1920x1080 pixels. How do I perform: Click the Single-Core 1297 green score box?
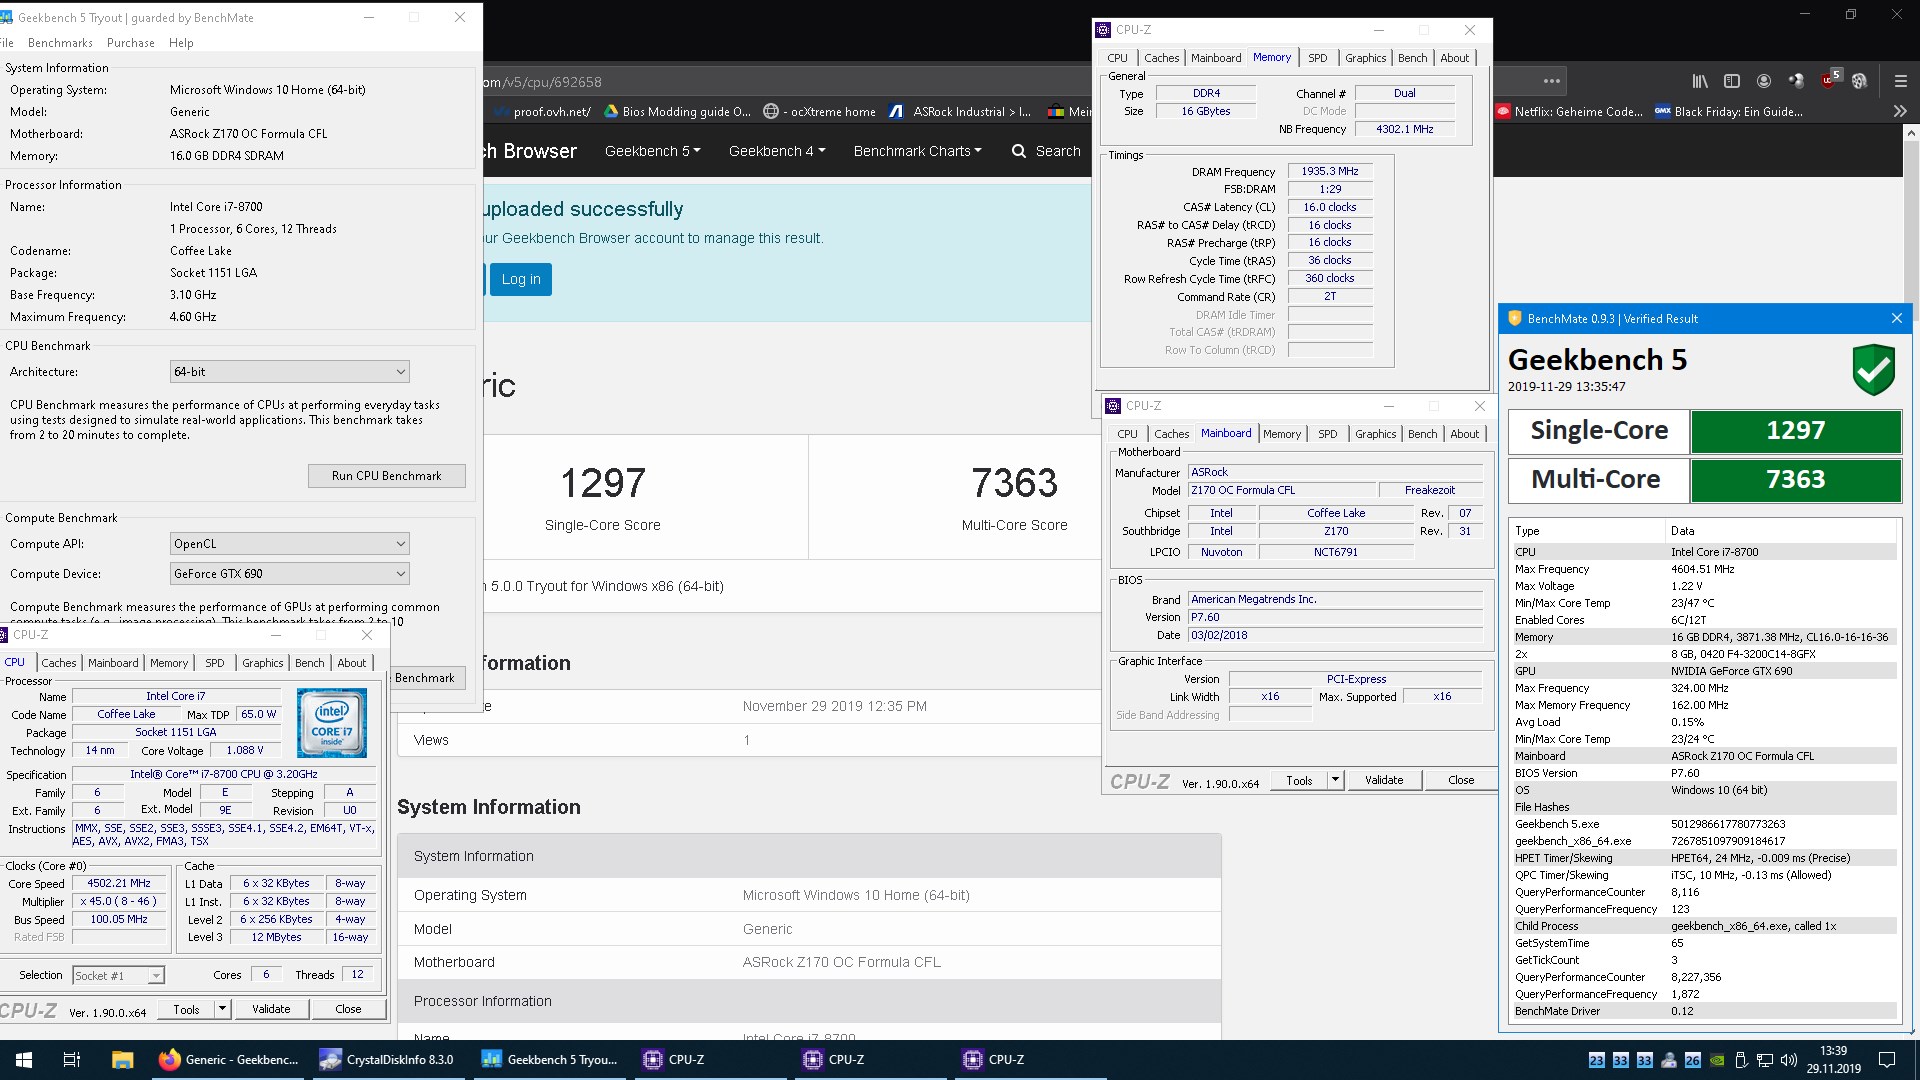coord(1795,431)
